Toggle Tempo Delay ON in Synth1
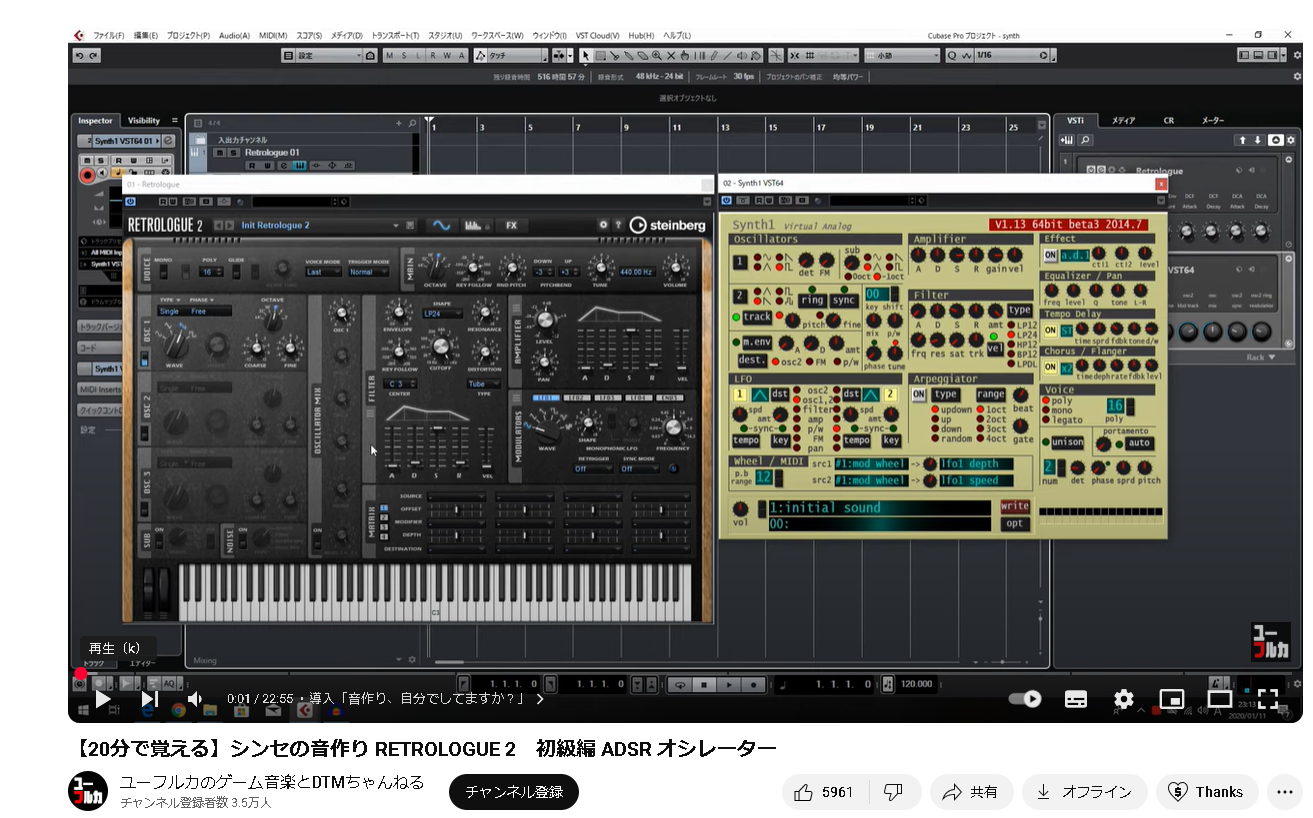Viewport: 1313px width, 818px height. click(1050, 330)
